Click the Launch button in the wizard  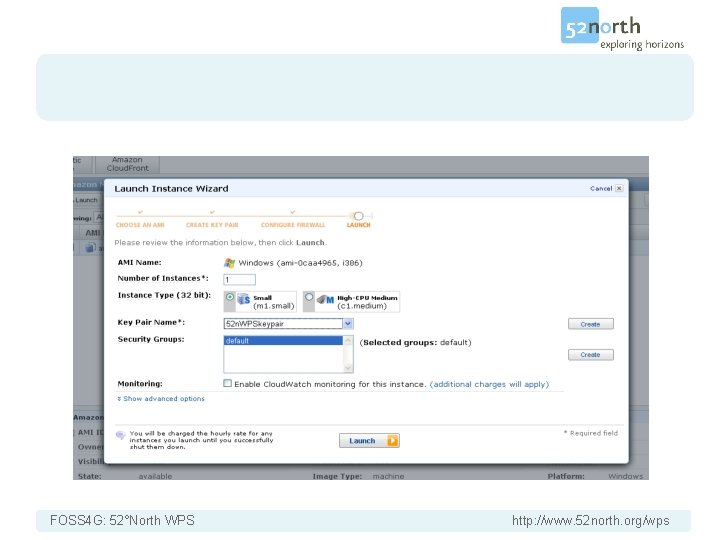(369, 440)
